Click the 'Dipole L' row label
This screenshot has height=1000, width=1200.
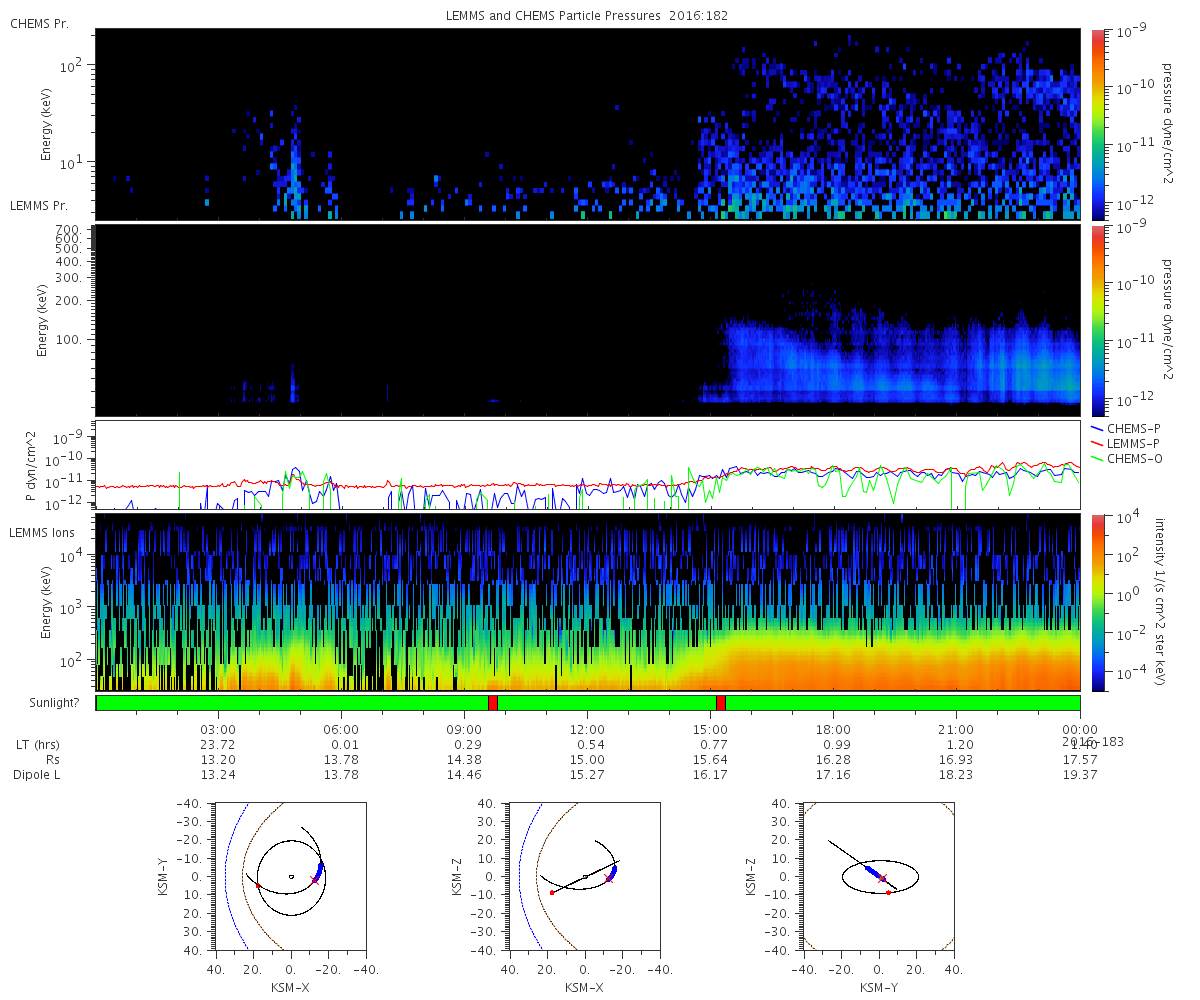pos(37,775)
